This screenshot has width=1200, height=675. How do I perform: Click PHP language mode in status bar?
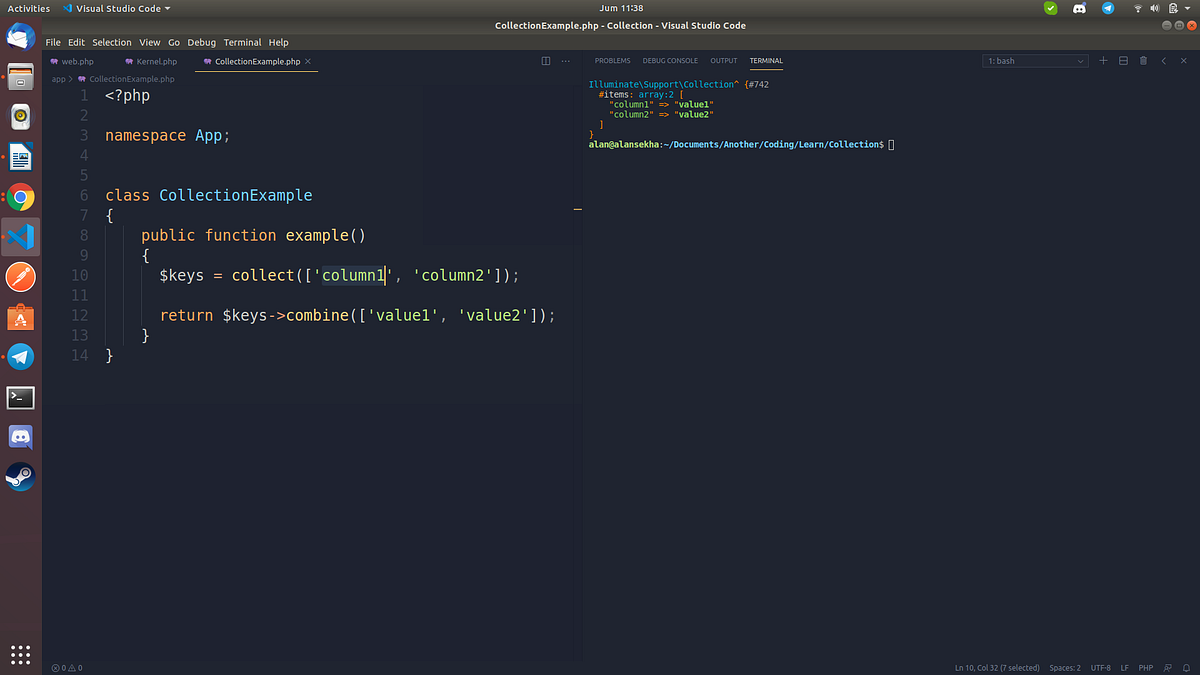tap(1145, 667)
